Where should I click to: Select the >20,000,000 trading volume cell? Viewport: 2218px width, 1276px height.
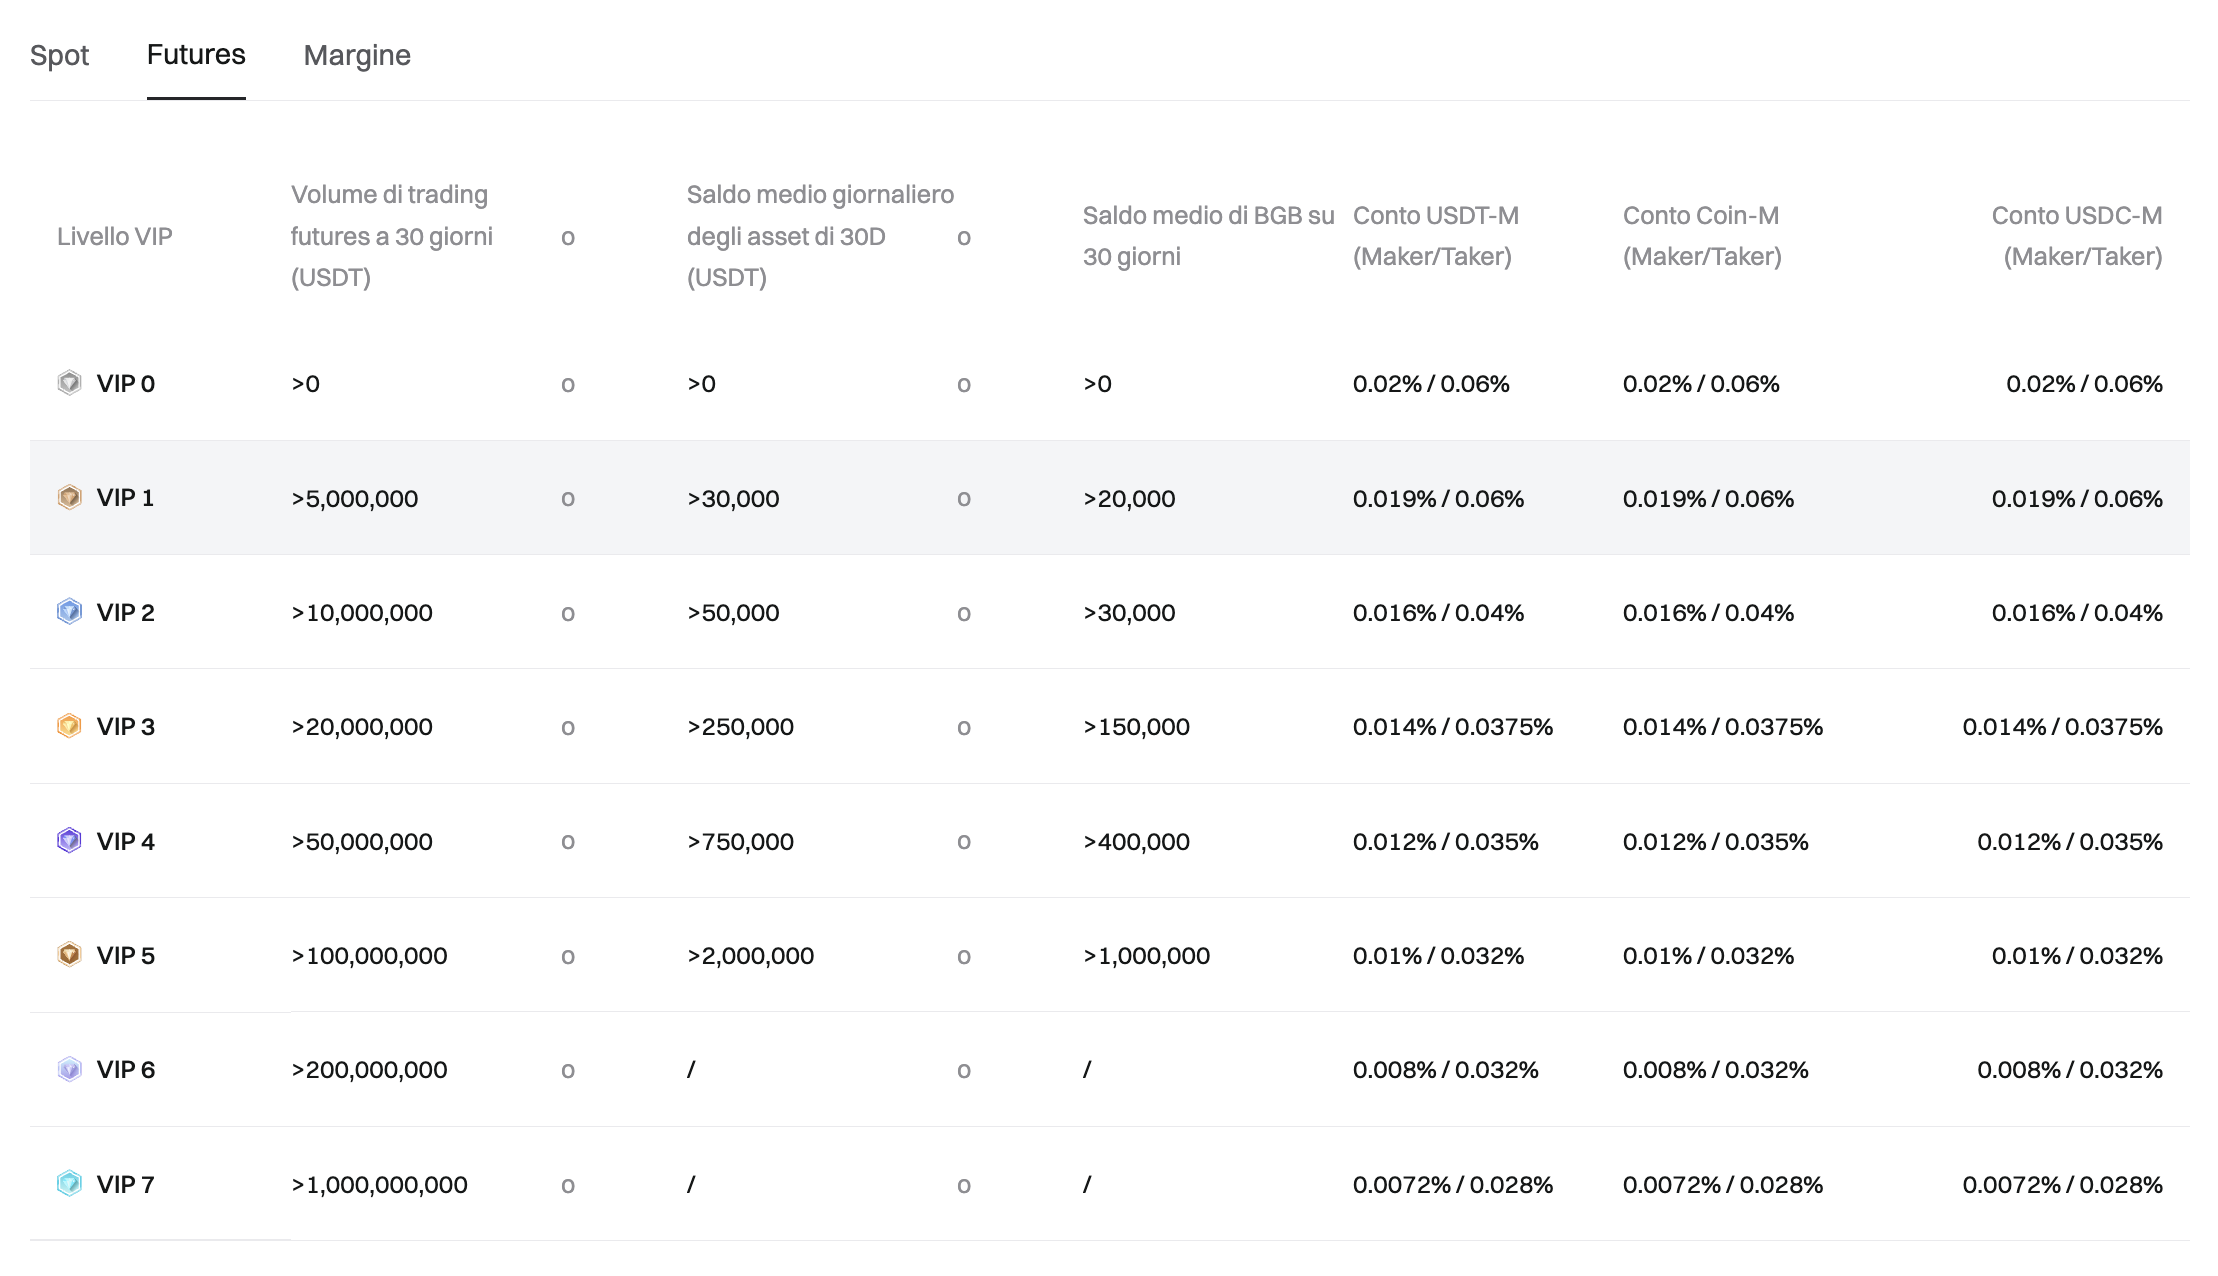coord(362,727)
